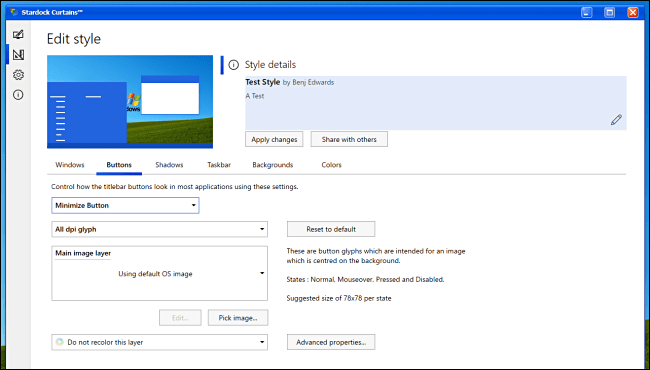Open the Do not recolor this layer dropdown
The image size is (650, 370).
click(160, 342)
